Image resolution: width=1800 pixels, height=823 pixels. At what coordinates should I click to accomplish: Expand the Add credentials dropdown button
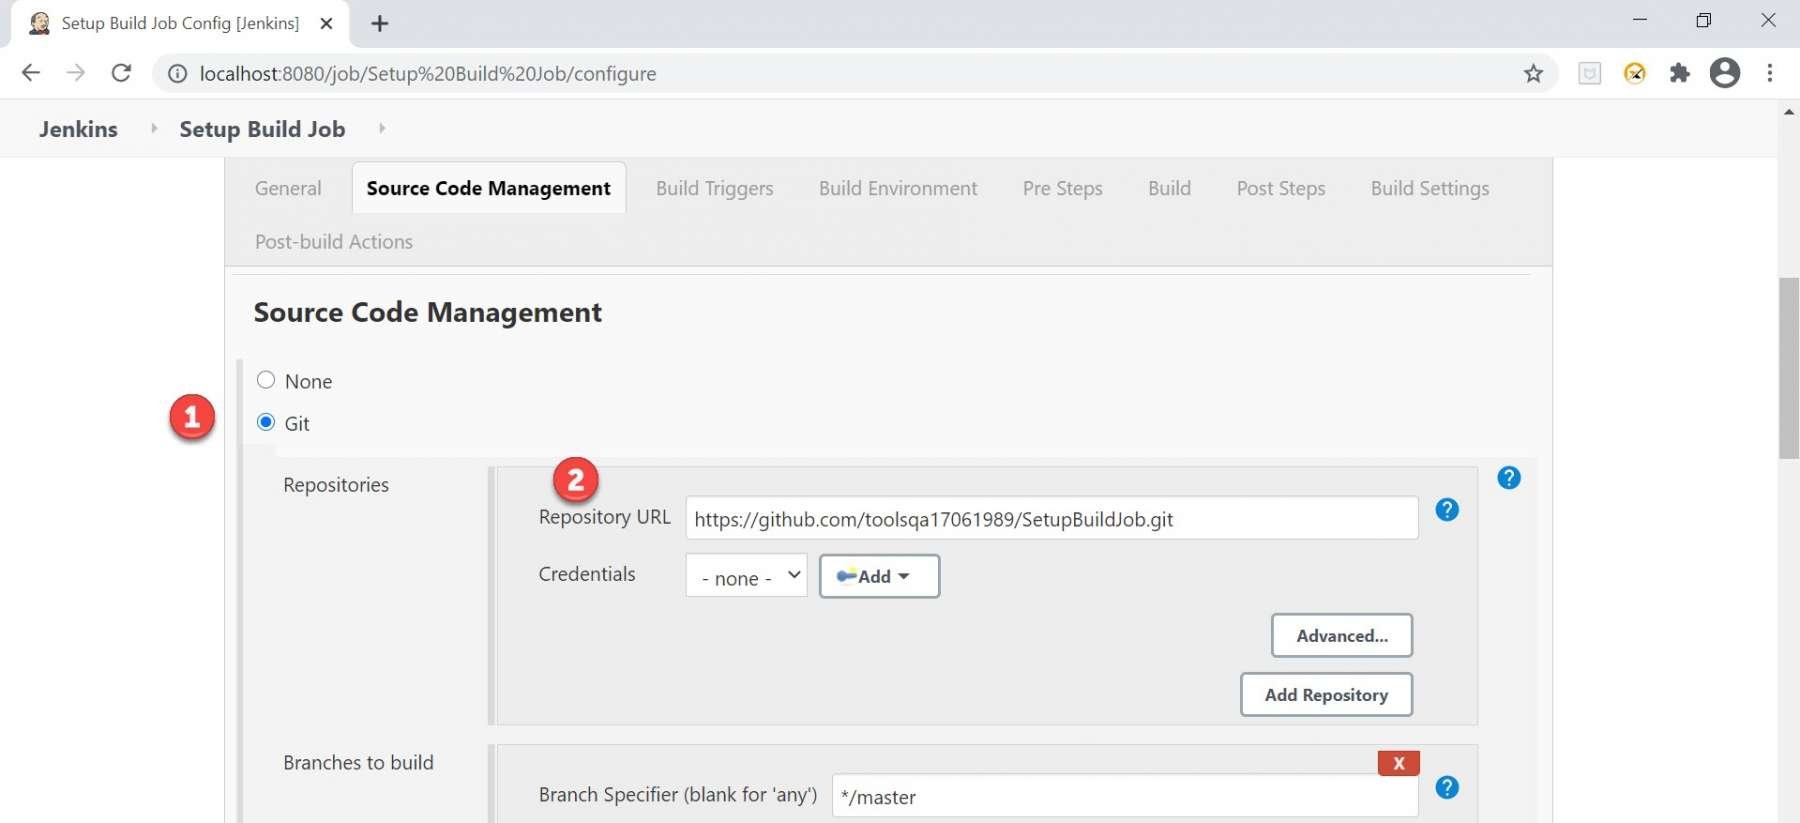point(879,576)
